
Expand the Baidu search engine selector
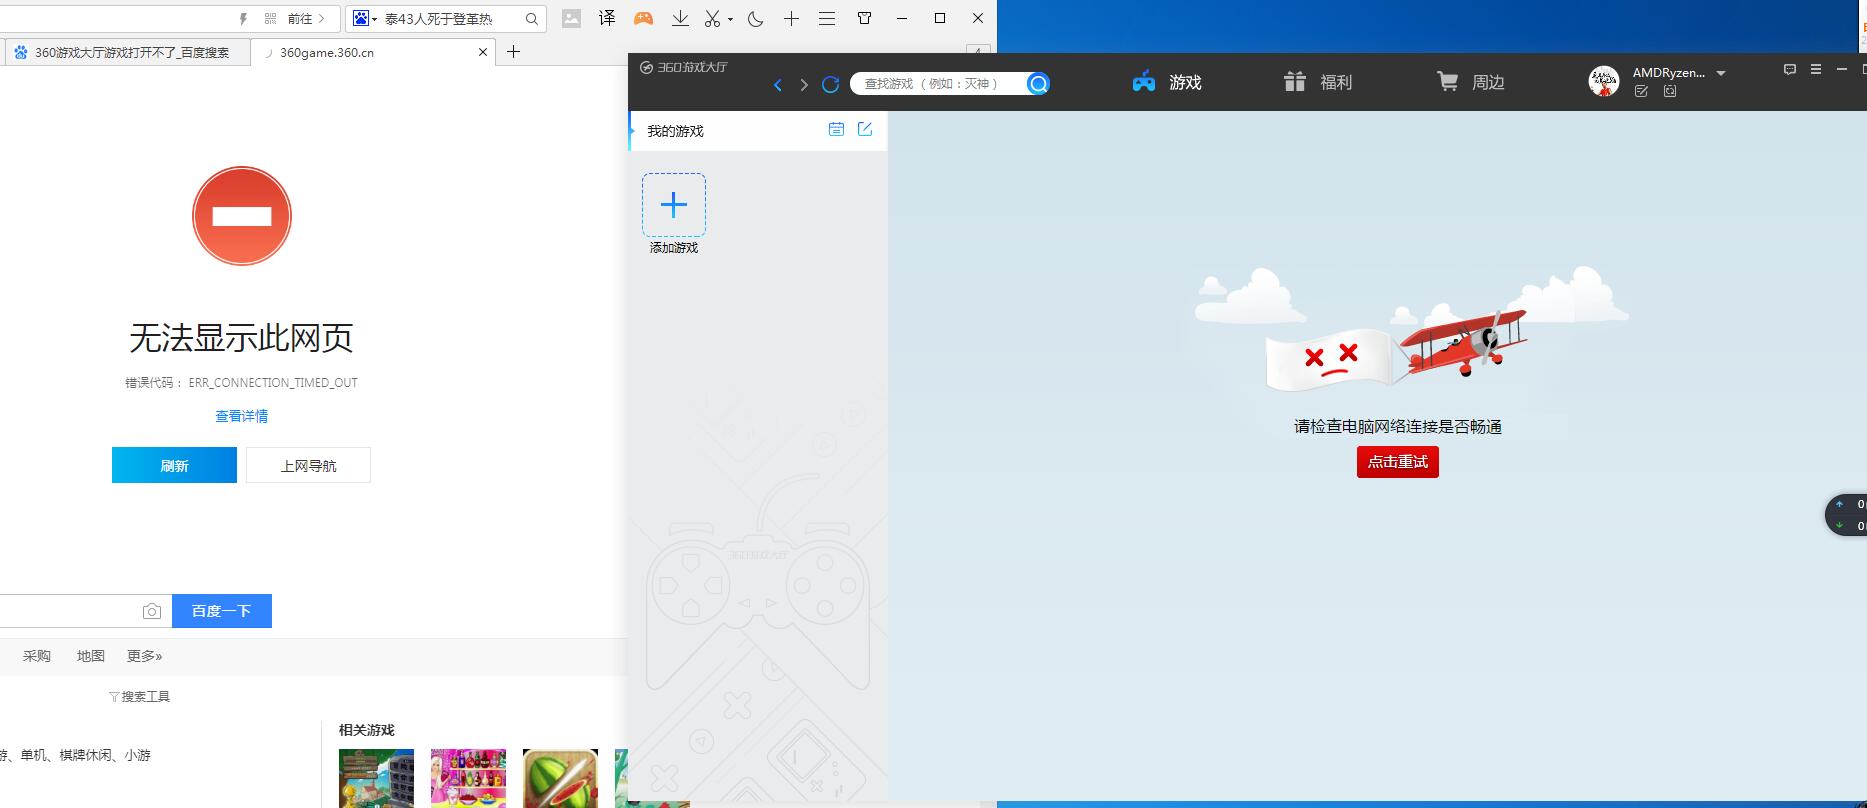coord(364,18)
